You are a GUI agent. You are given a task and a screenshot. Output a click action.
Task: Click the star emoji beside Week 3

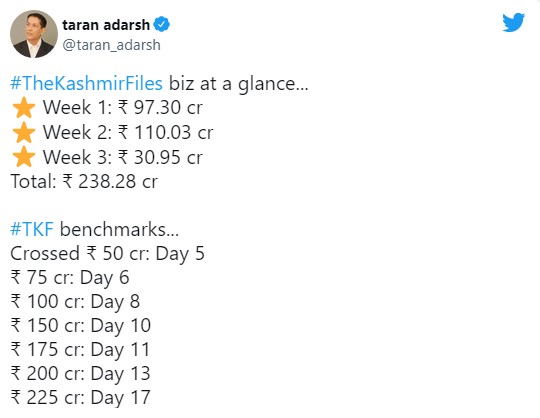click(x=24, y=157)
